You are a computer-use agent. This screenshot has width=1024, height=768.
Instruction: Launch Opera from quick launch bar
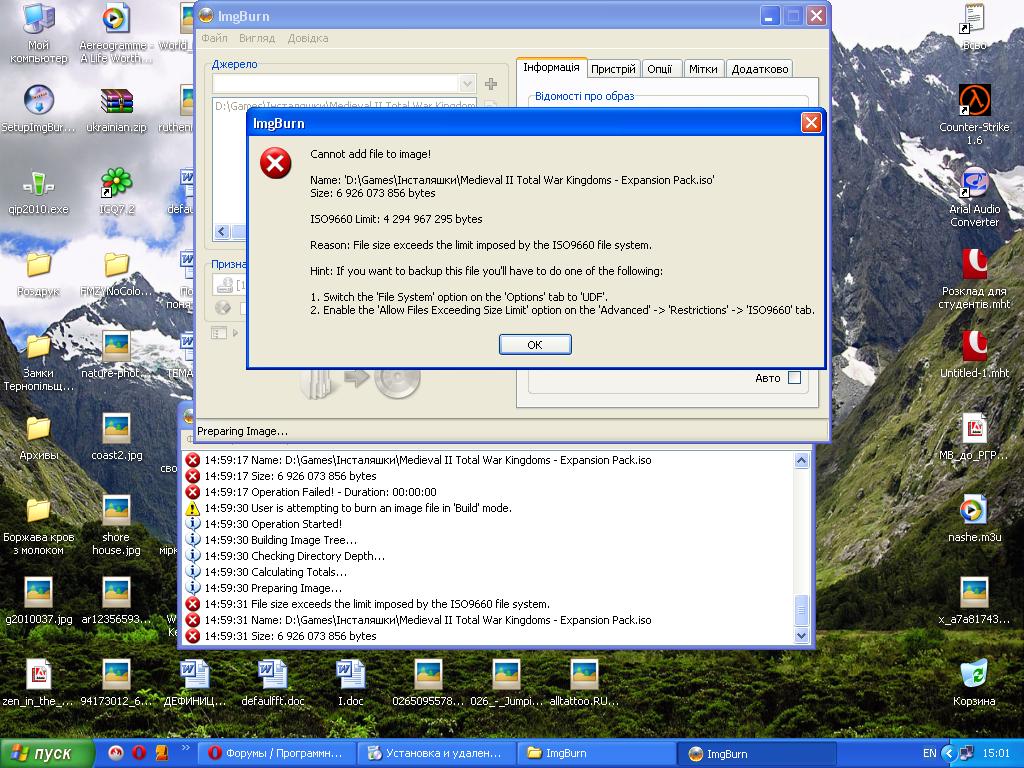tap(139, 753)
